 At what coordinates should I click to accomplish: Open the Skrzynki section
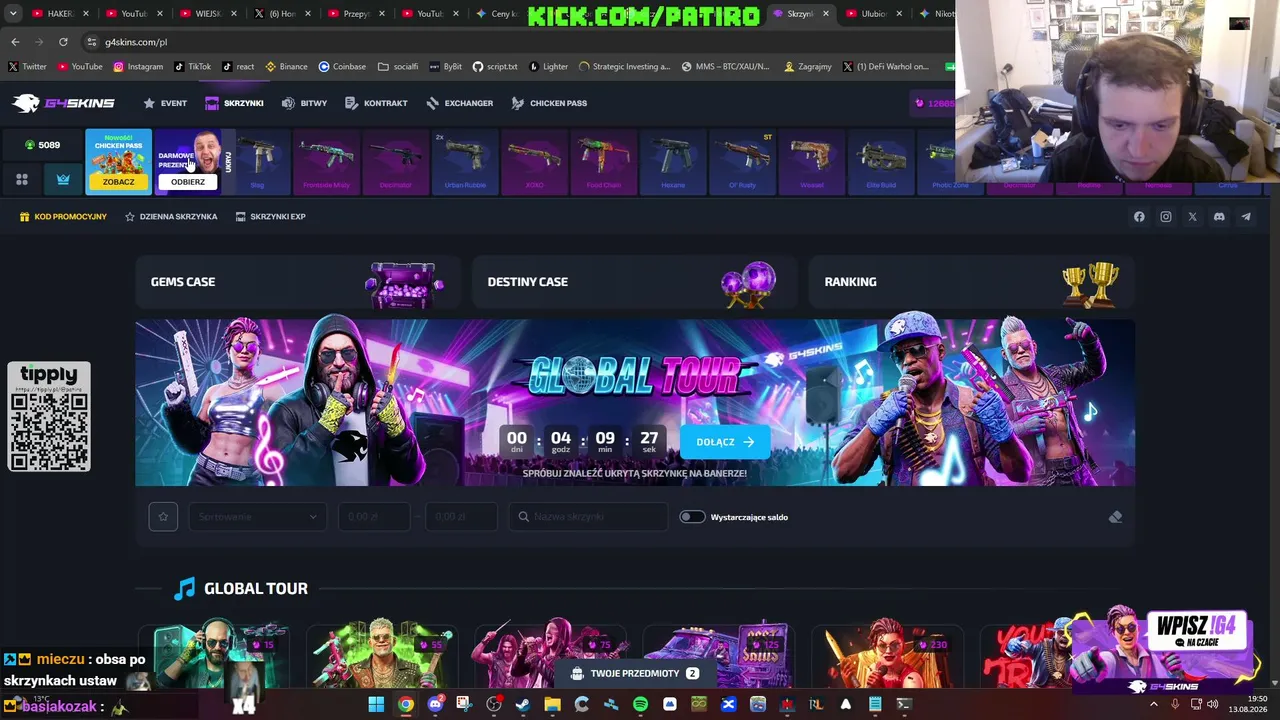point(234,103)
